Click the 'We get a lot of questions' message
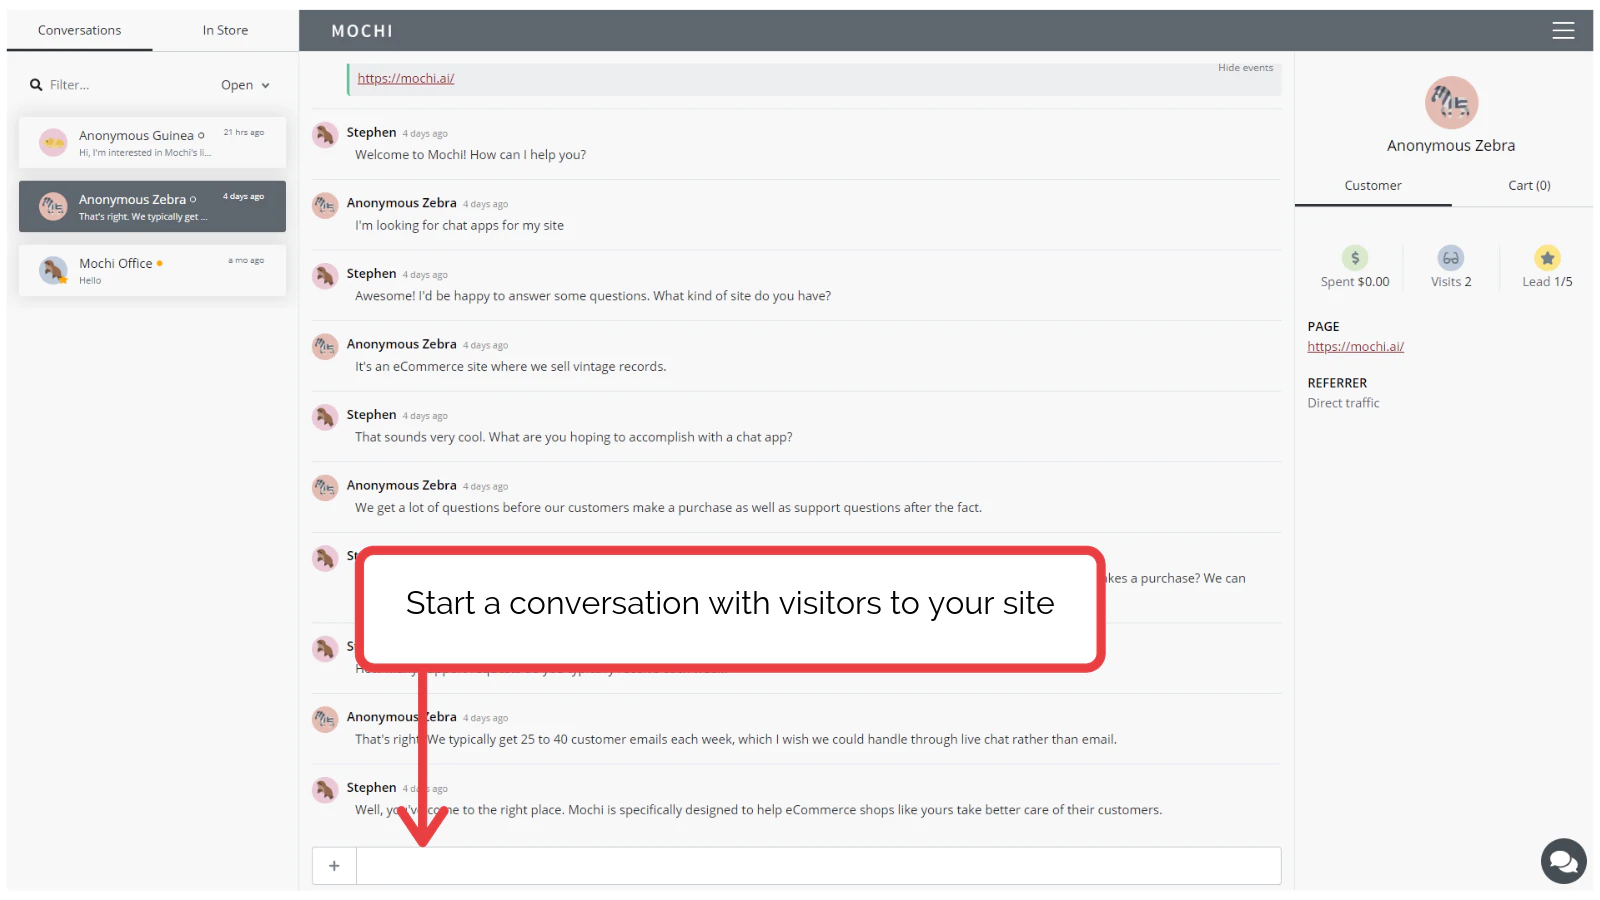The image size is (1600, 900). pos(668,508)
